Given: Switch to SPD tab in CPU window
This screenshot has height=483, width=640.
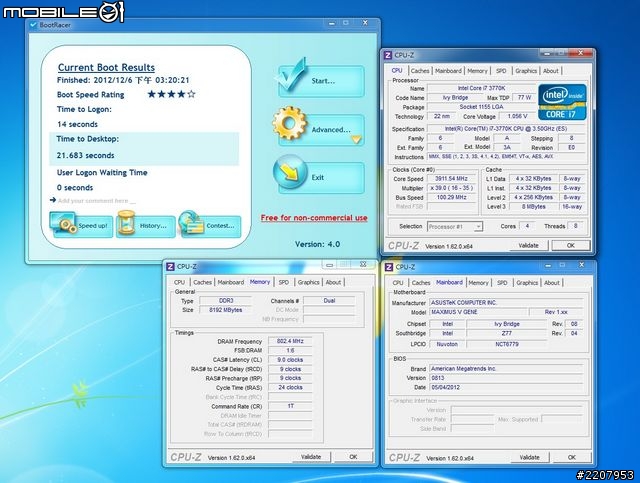Looking at the screenshot, I should pos(501,71).
